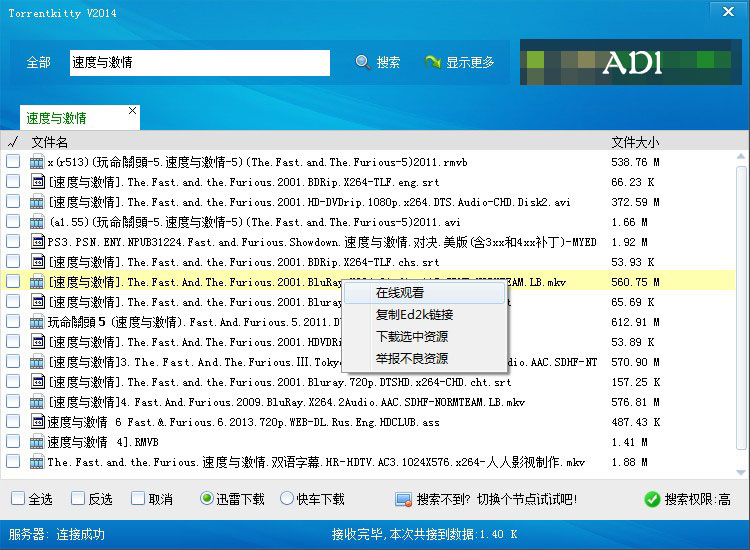Screen dimensions: 750x550
Task: Click file icon of PS3.PSN Showdown row
Action: point(37,242)
